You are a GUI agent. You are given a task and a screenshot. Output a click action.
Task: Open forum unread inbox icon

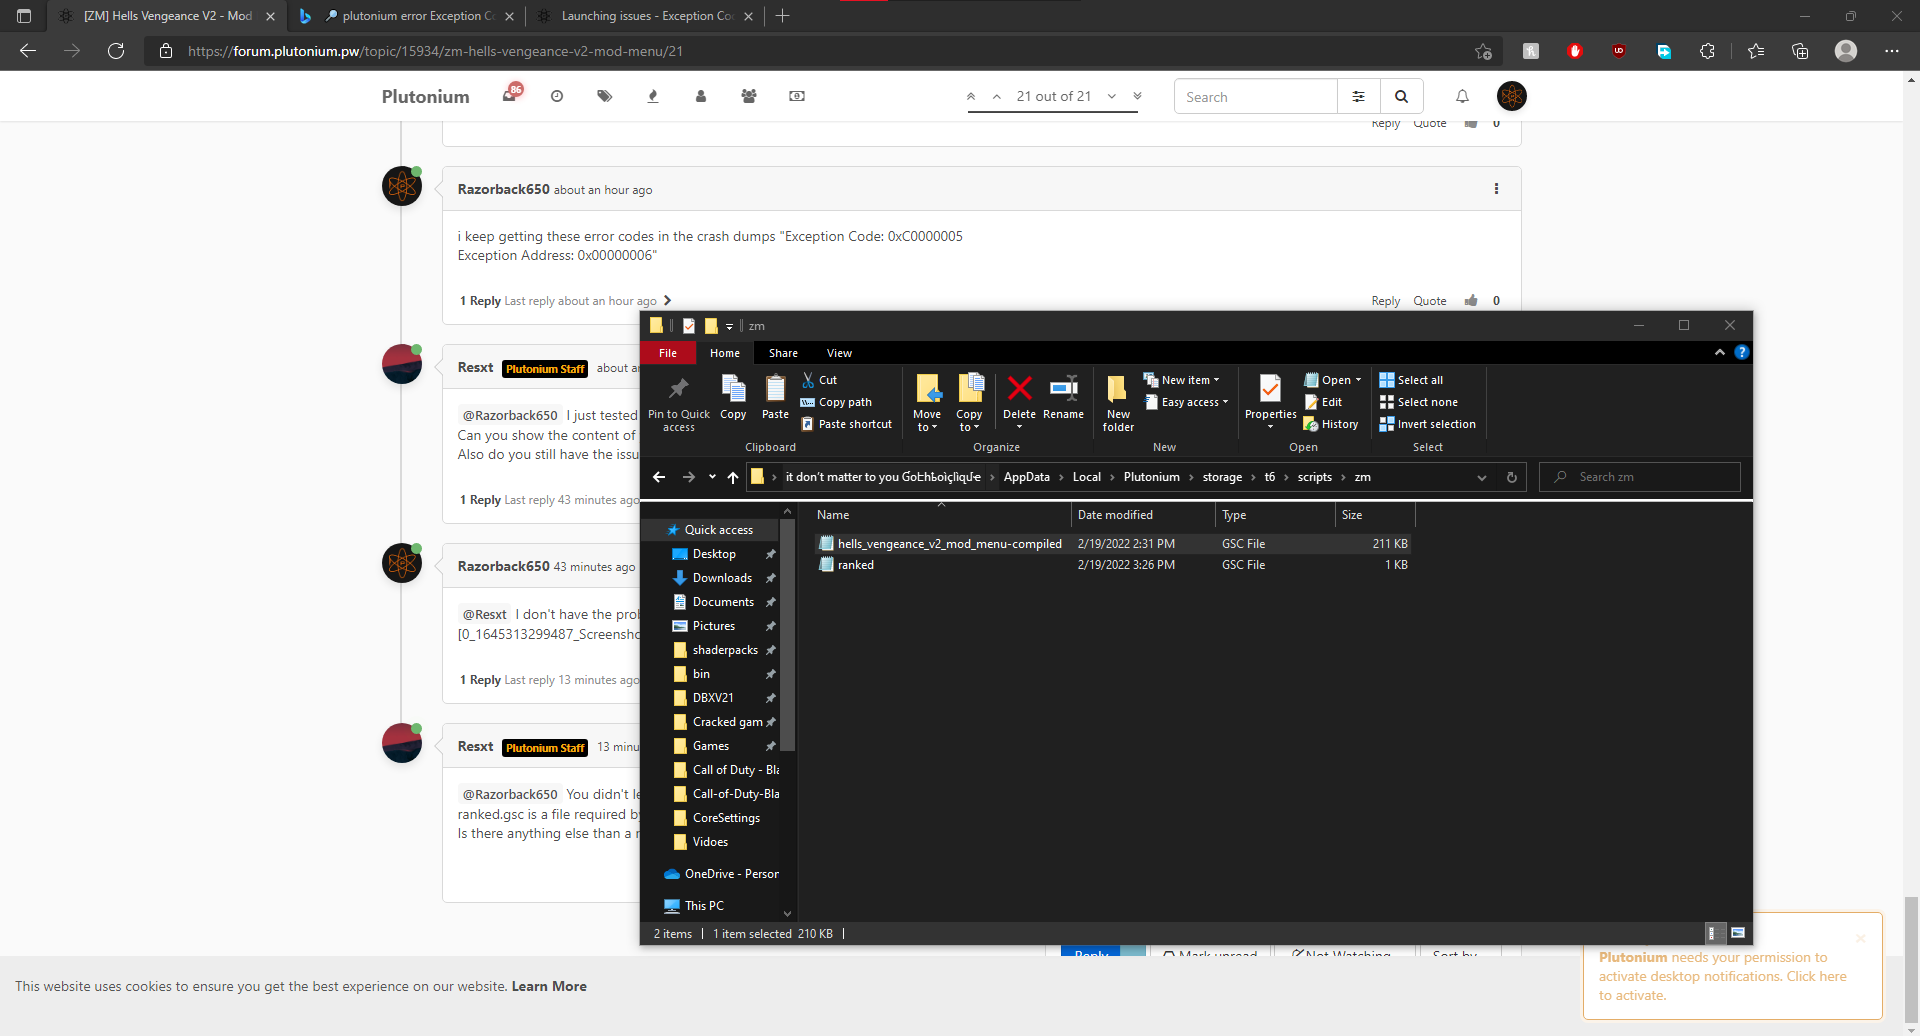click(512, 95)
